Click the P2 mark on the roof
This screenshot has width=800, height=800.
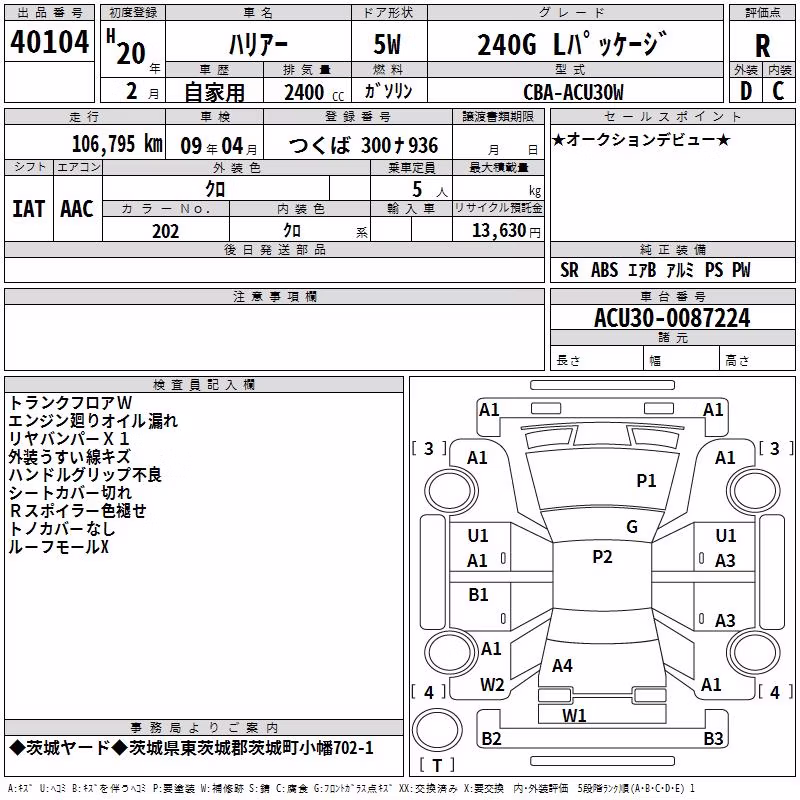coord(602,557)
